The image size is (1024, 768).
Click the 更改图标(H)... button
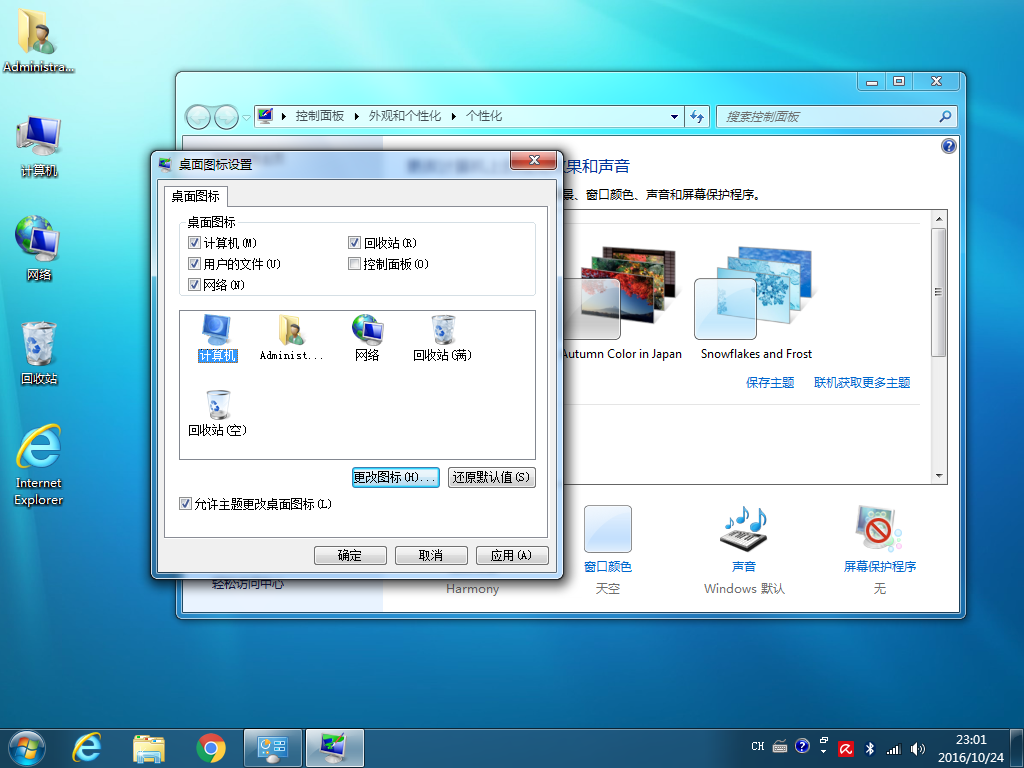coord(396,477)
